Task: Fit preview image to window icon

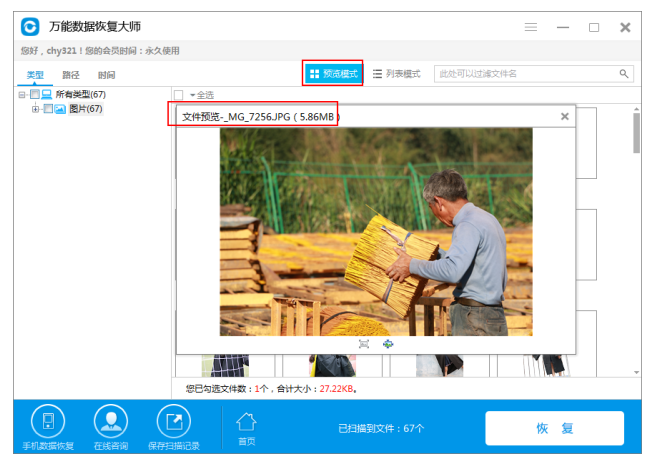Action: pyautogui.click(x=364, y=344)
